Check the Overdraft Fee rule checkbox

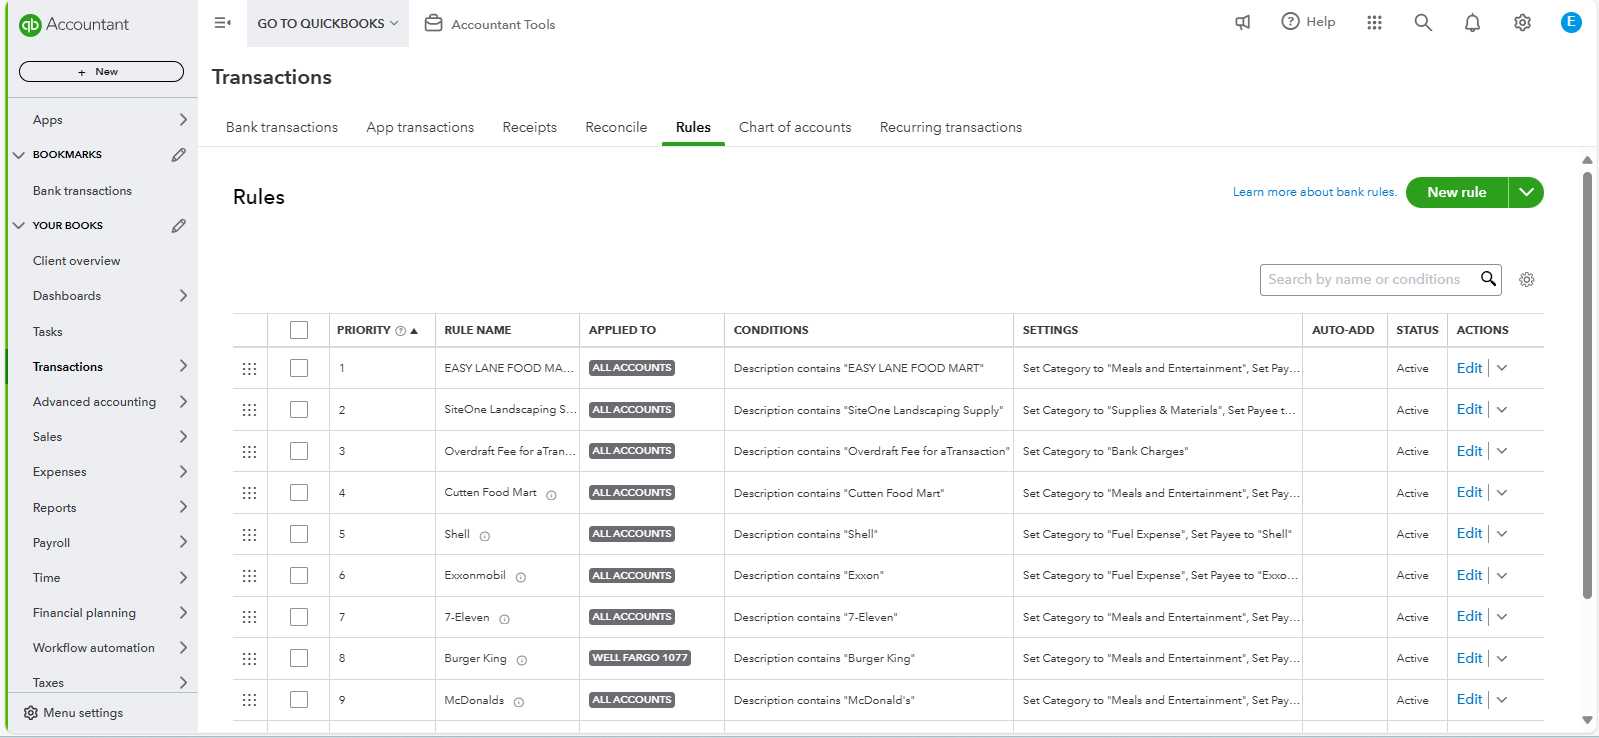pyautogui.click(x=299, y=451)
